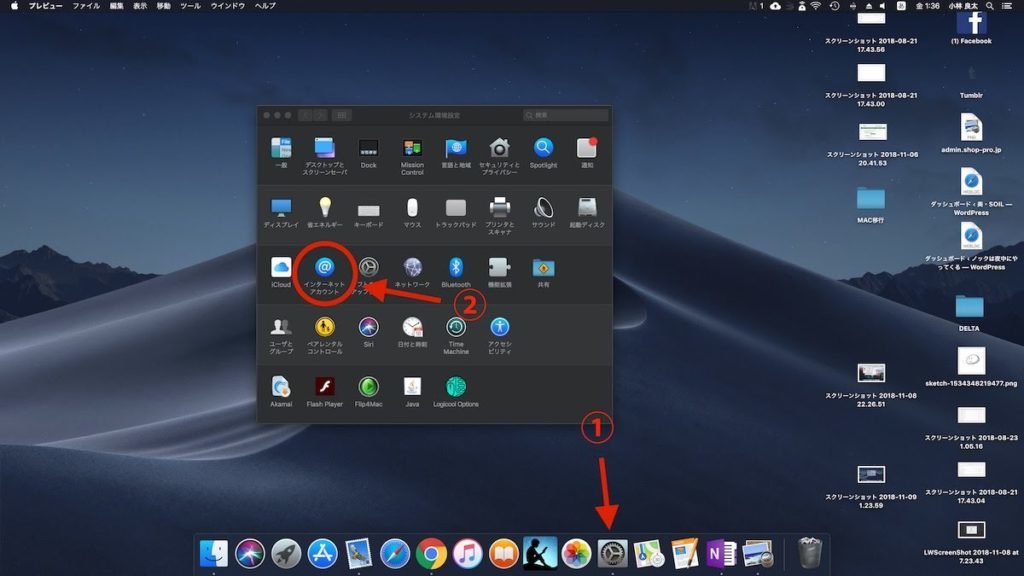Open the ヘルプ (Help) menu

click(x=265, y=6)
